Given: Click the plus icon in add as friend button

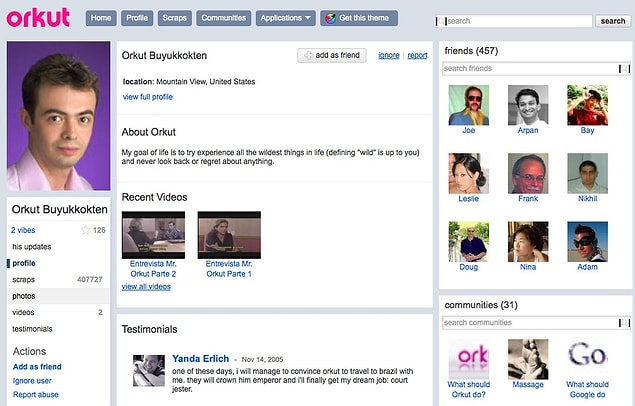Looking at the screenshot, I should click(309, 55).
